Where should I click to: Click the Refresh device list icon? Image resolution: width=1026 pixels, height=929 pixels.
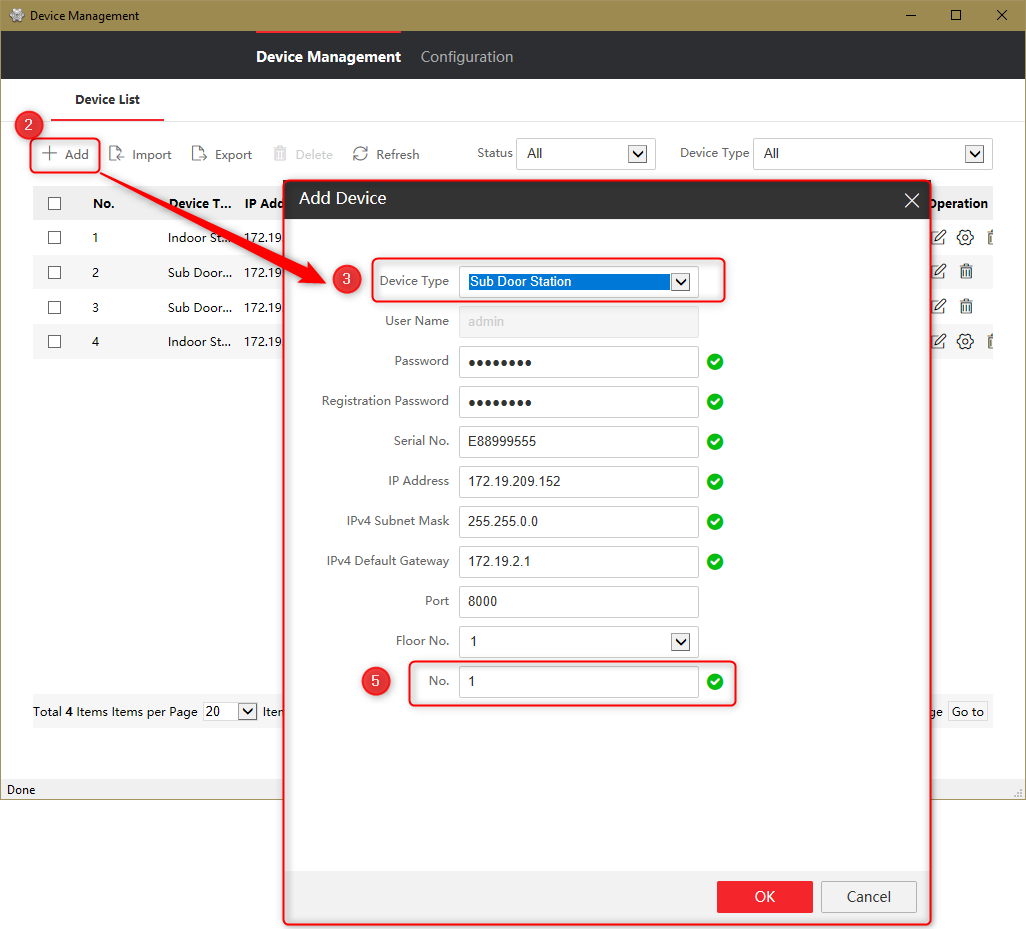coord(361,153)
